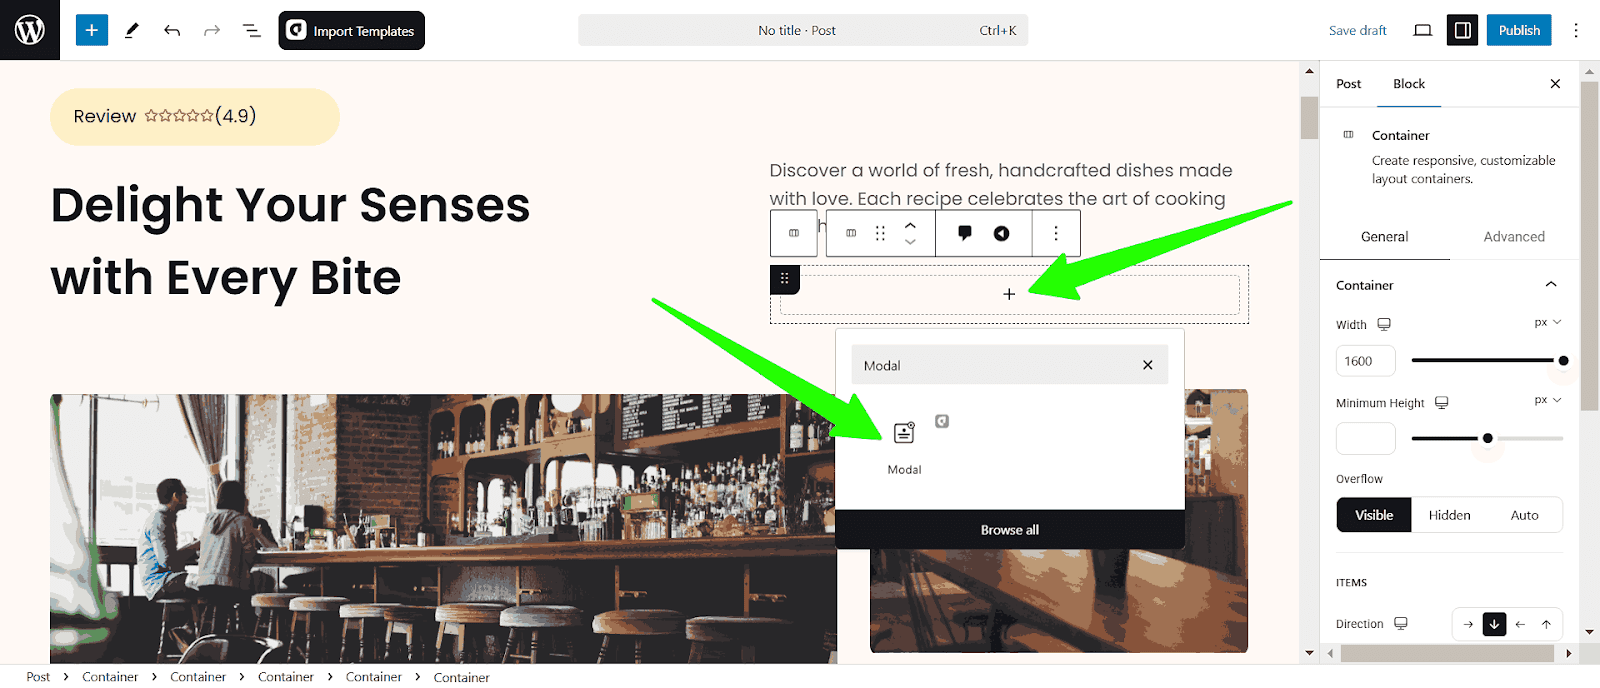Select the parent container block icon
Viewport: 1600px width, 688px height.
(x=794, y=233)
